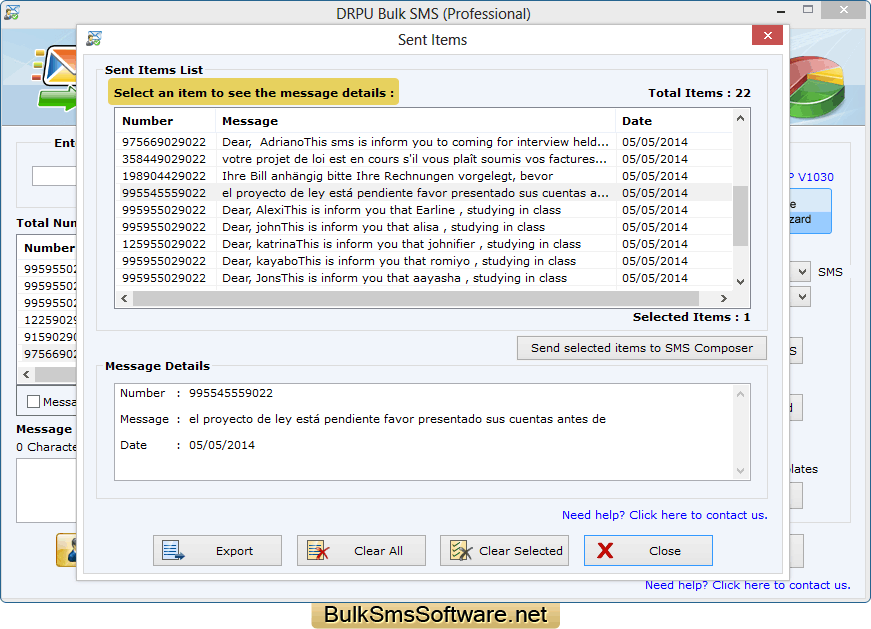
Task: Click the Clear All button
Action: [x=361, y=551]
